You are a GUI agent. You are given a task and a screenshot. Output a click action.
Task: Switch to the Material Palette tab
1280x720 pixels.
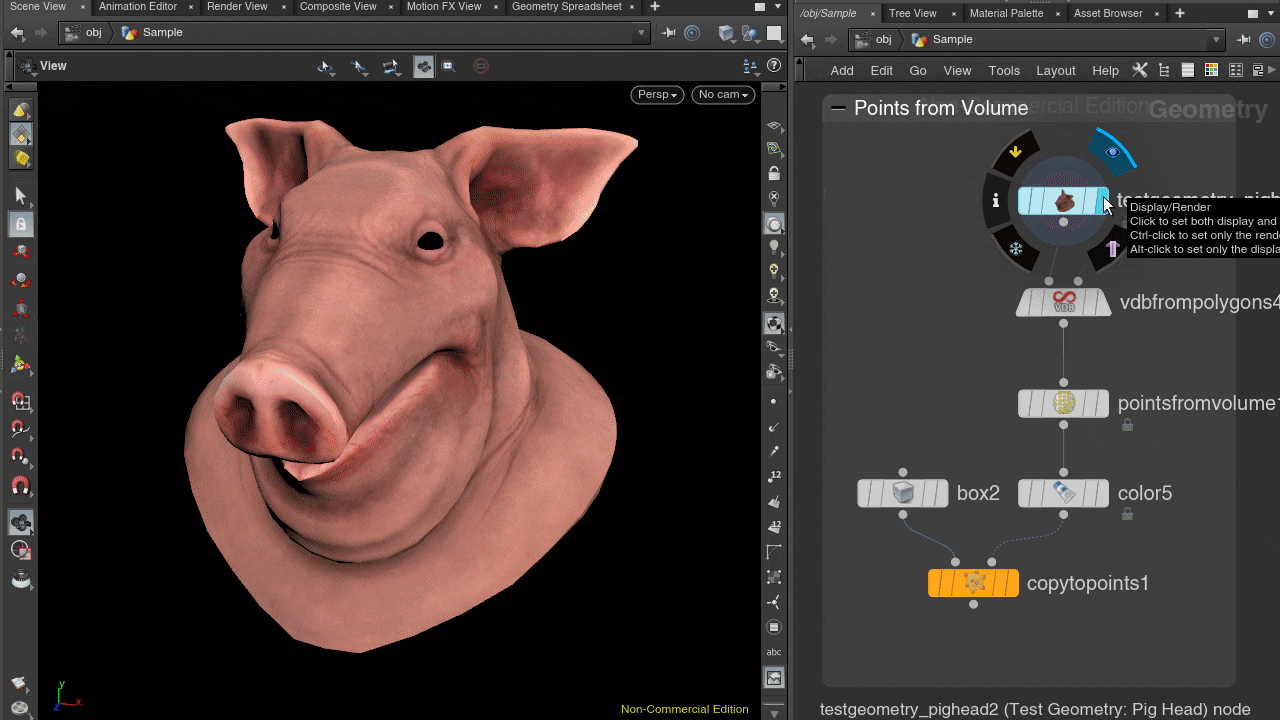[x=1005, y=13]
